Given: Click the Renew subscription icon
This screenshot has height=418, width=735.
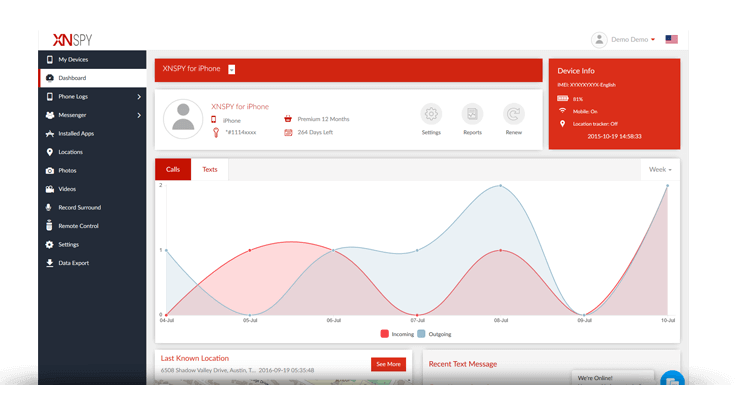Looking at the screenshot, I should tap(513, 114).
